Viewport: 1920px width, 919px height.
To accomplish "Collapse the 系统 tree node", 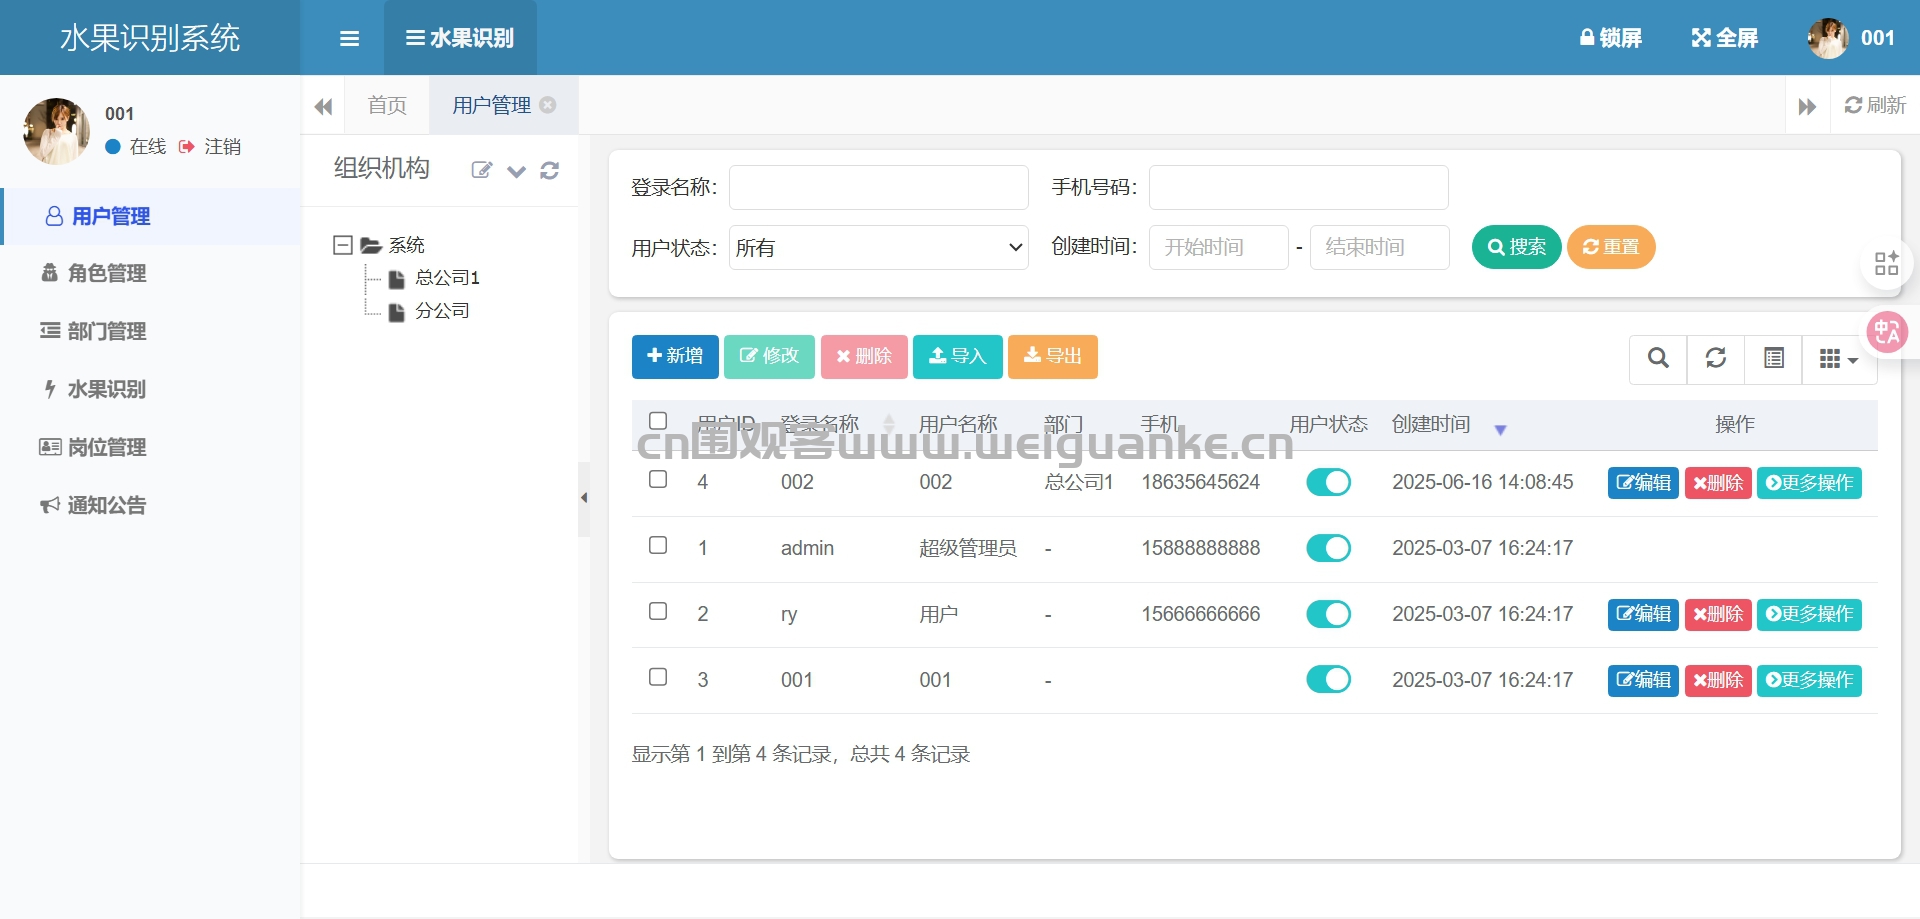I will [343, 245].
